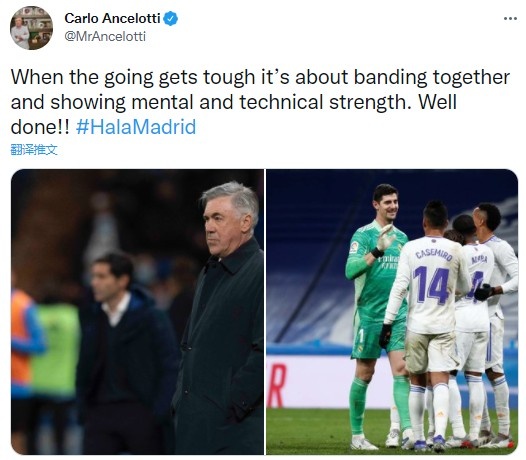Click the Carlo Ancelotti display name

pos(112,18)
